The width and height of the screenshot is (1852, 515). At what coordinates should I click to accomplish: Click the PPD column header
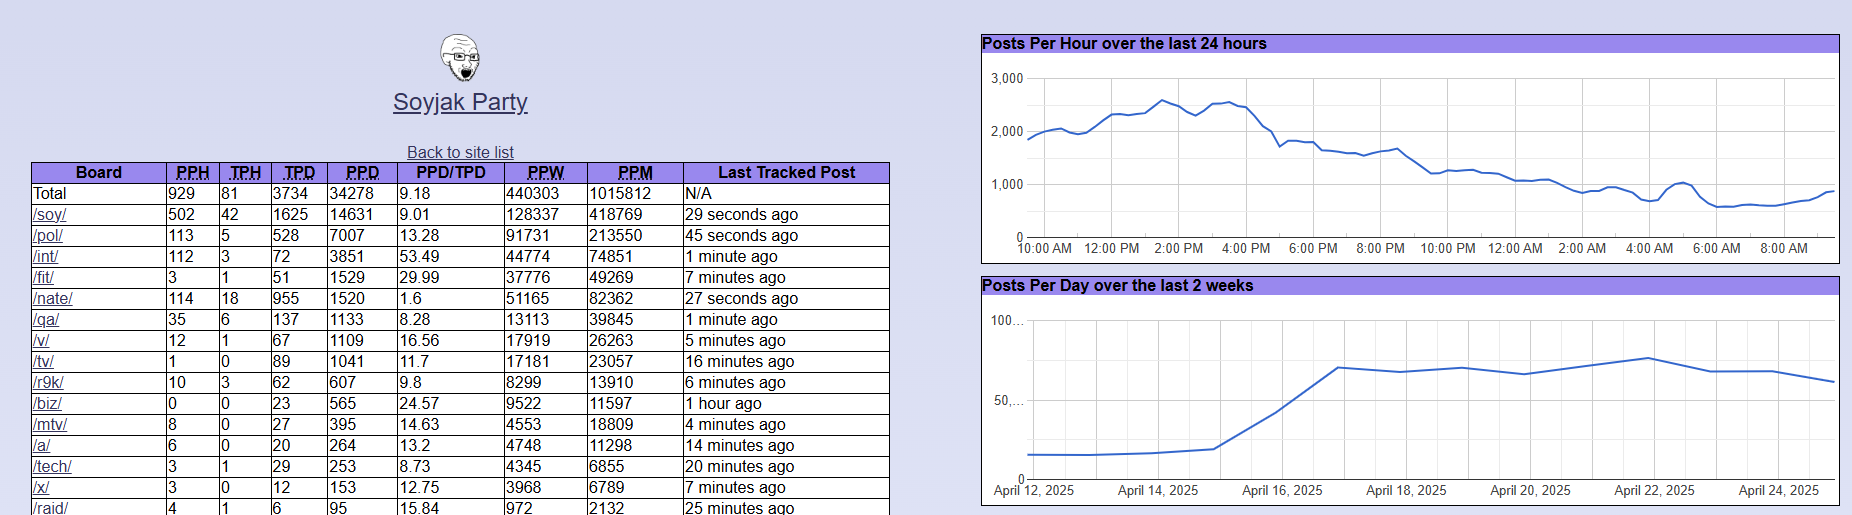pos(362,172)
